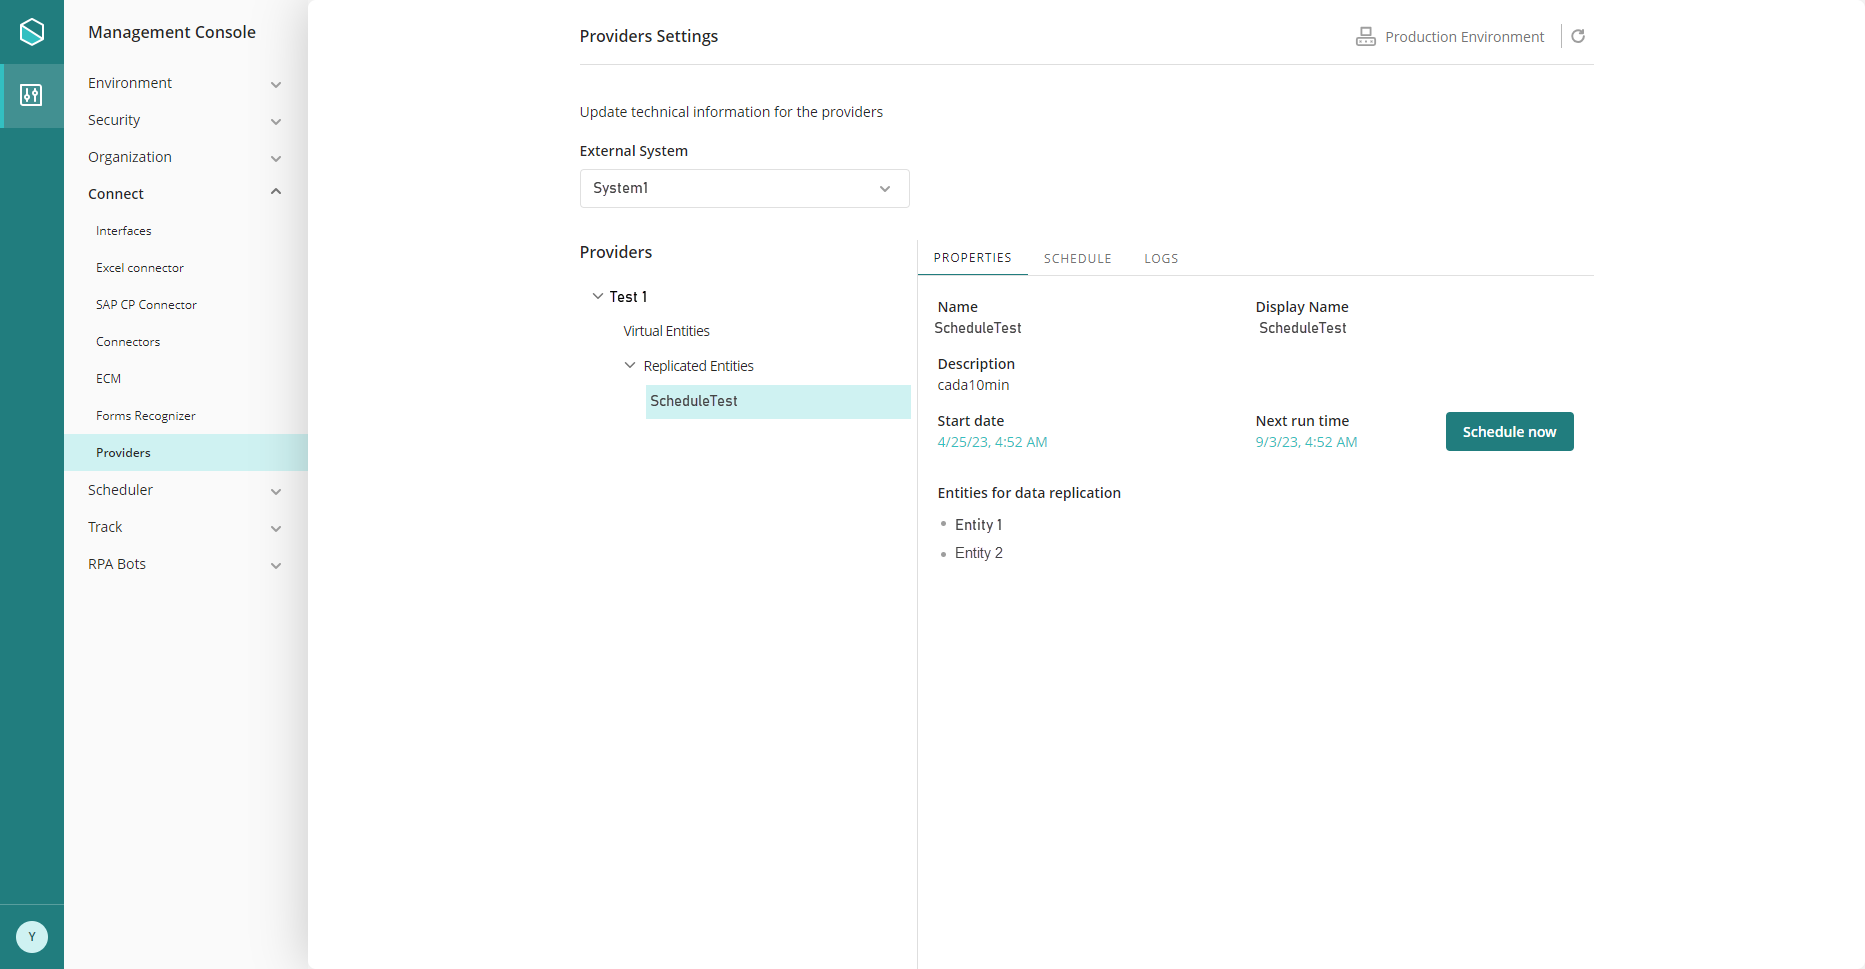Open ECM in the sidebar
The width and height of the screenshot is (1865, 969).
pos(108,379)
